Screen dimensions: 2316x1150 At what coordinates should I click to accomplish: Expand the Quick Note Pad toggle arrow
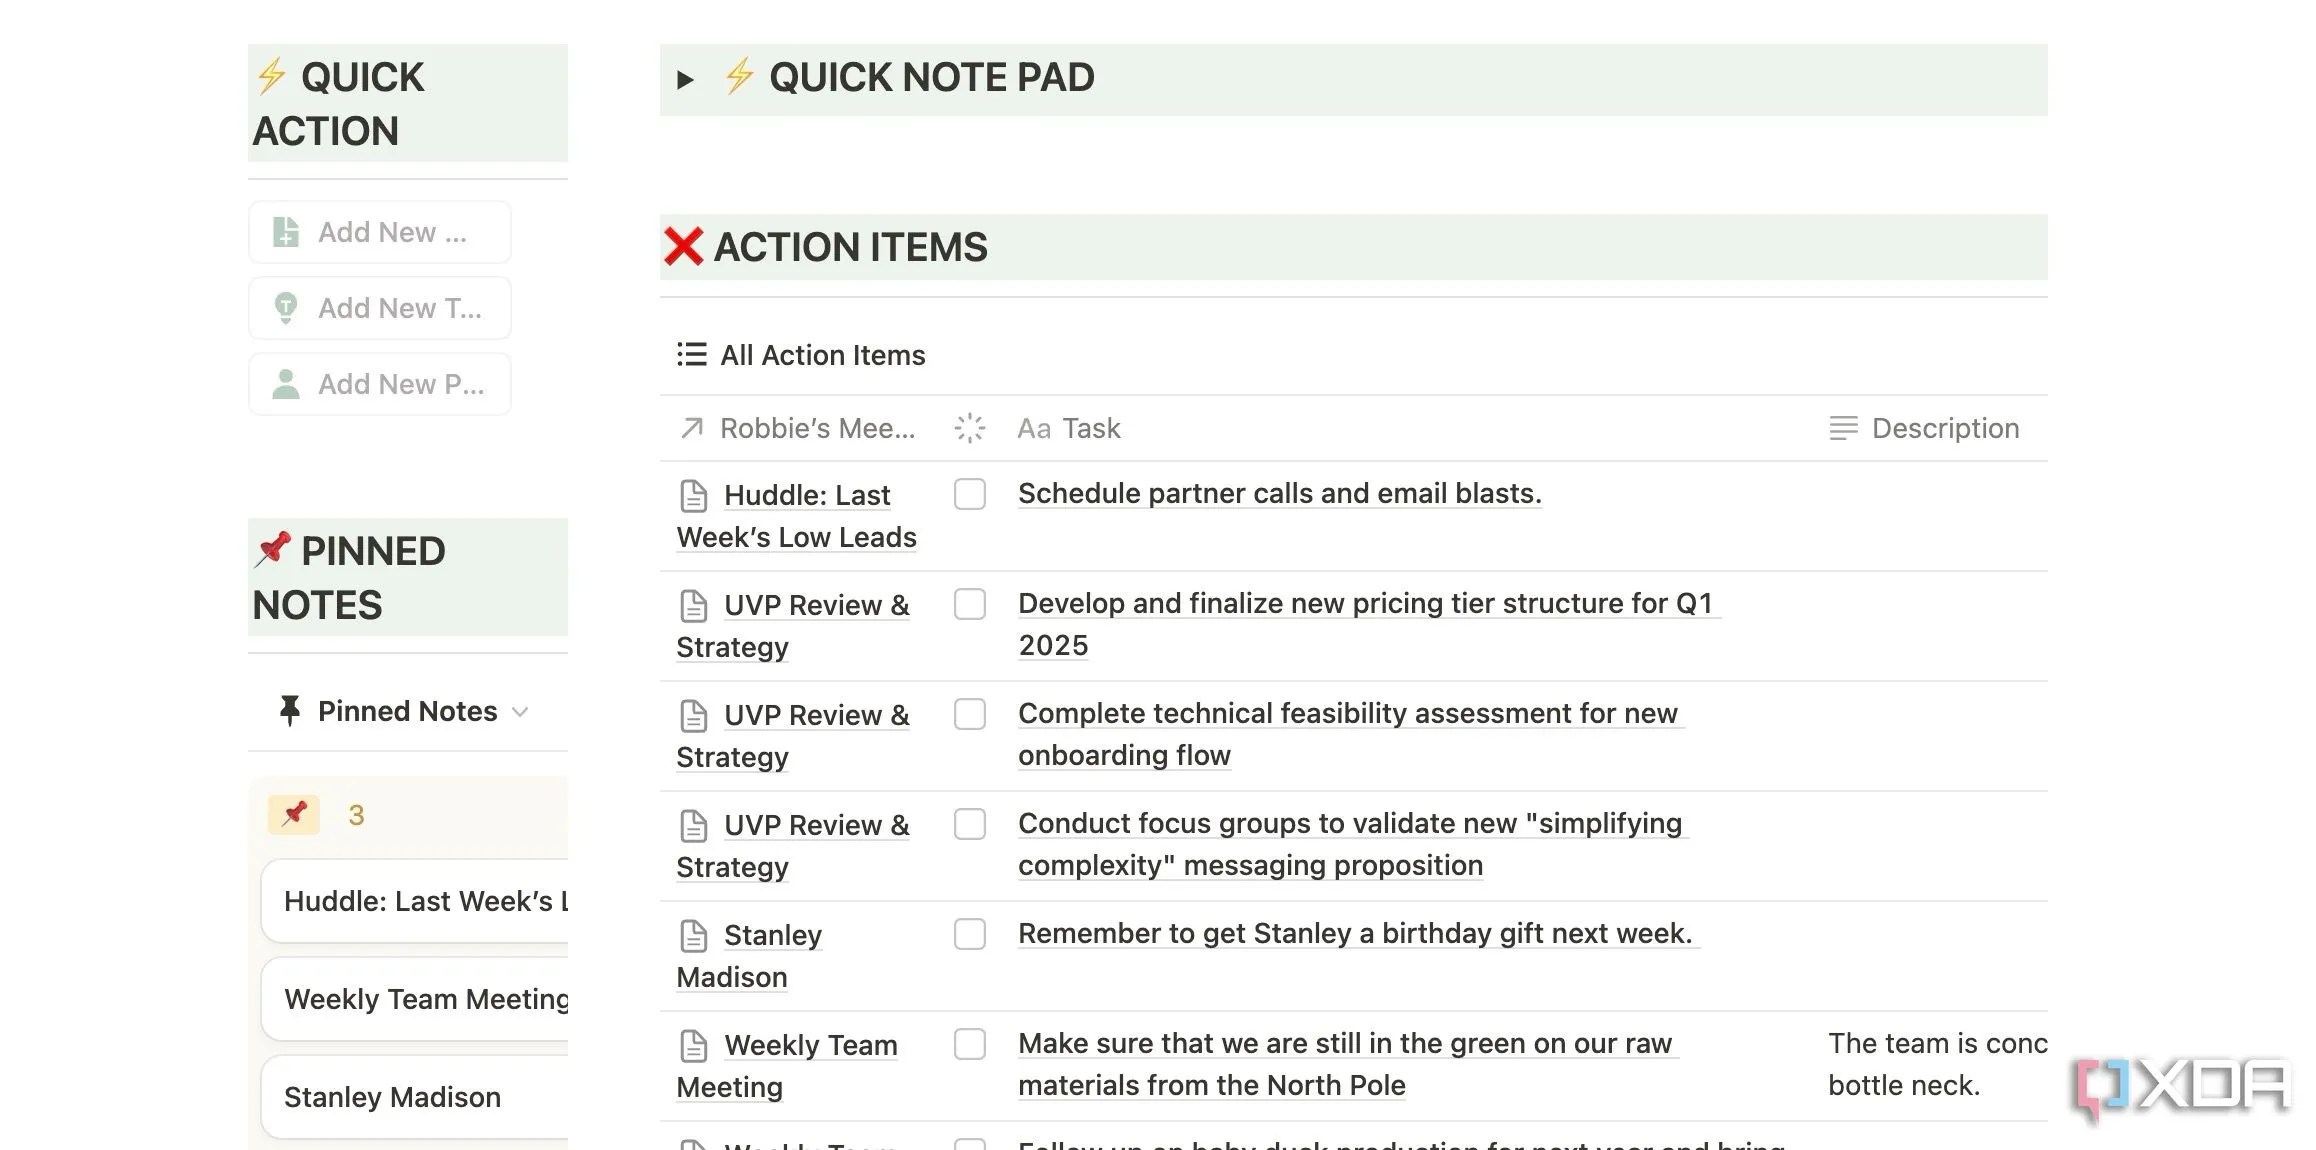(x=685, y=79)
